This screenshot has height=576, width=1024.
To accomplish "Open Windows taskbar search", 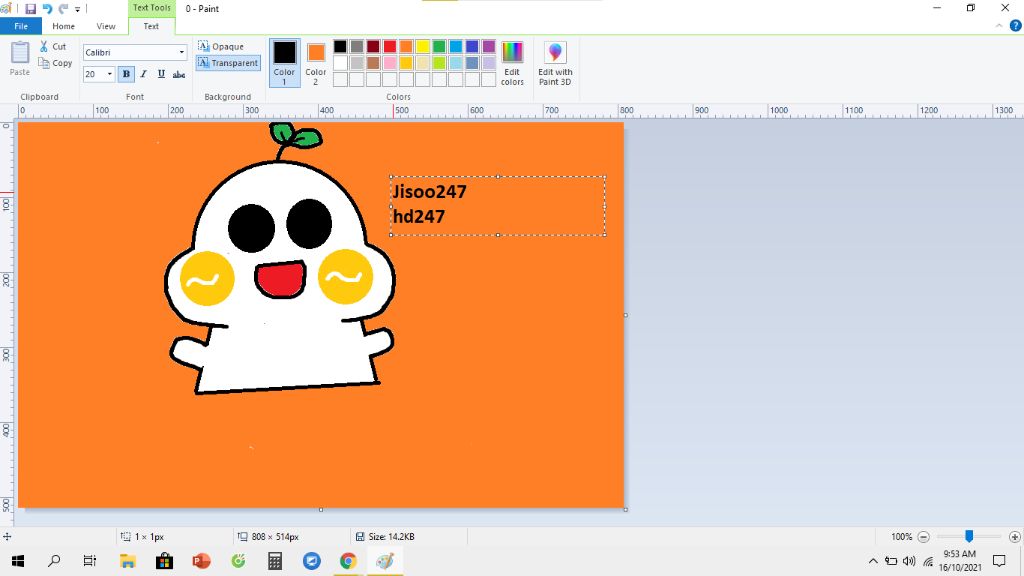I will (x=54, y=561).
